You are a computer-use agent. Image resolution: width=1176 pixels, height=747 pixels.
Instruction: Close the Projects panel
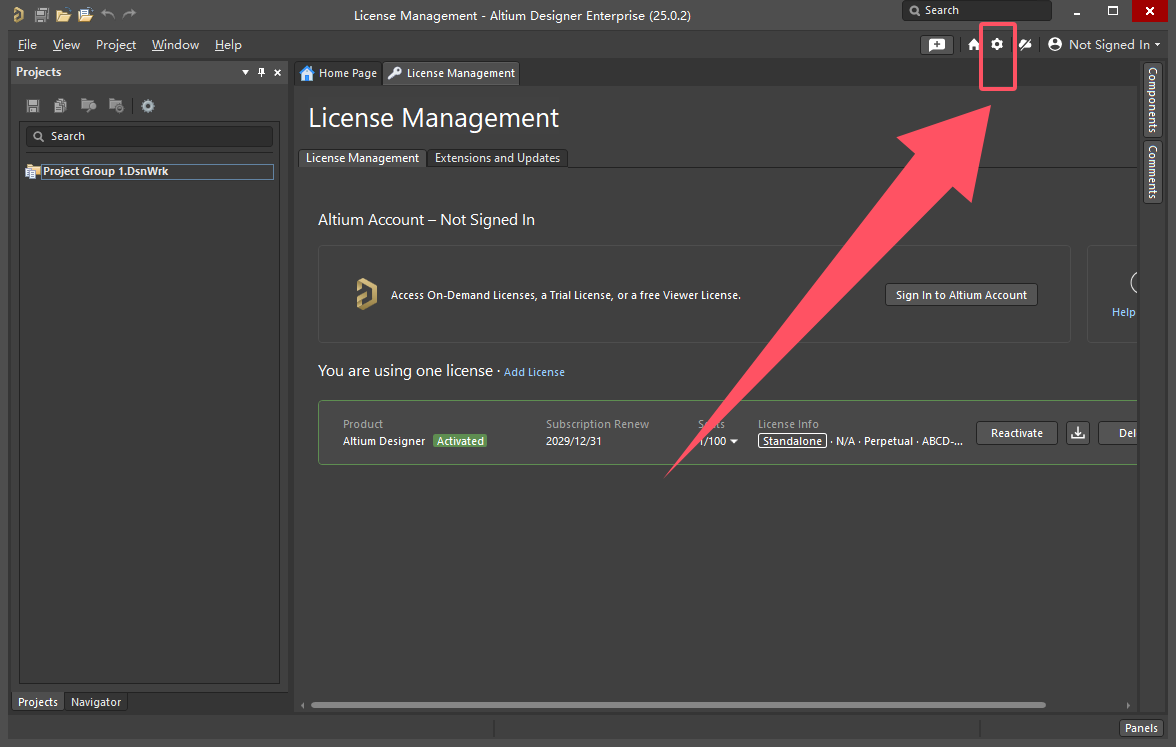pyautogui.click(x=278, y=72)
